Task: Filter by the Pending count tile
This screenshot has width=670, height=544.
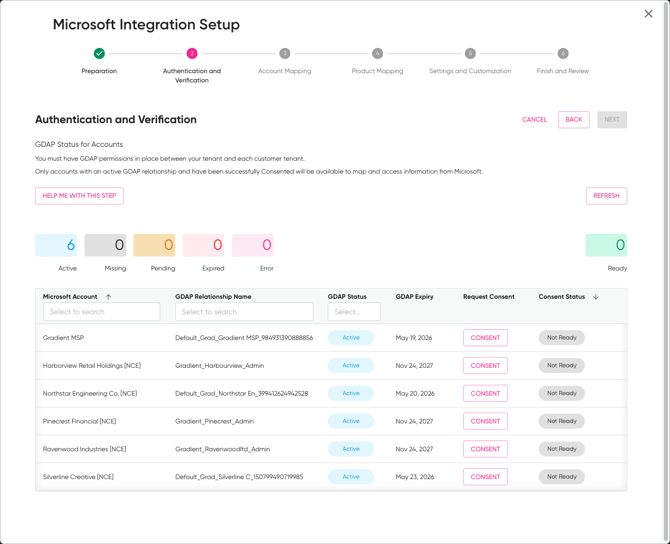Action: pyautogui.click(x=154, y=245)
